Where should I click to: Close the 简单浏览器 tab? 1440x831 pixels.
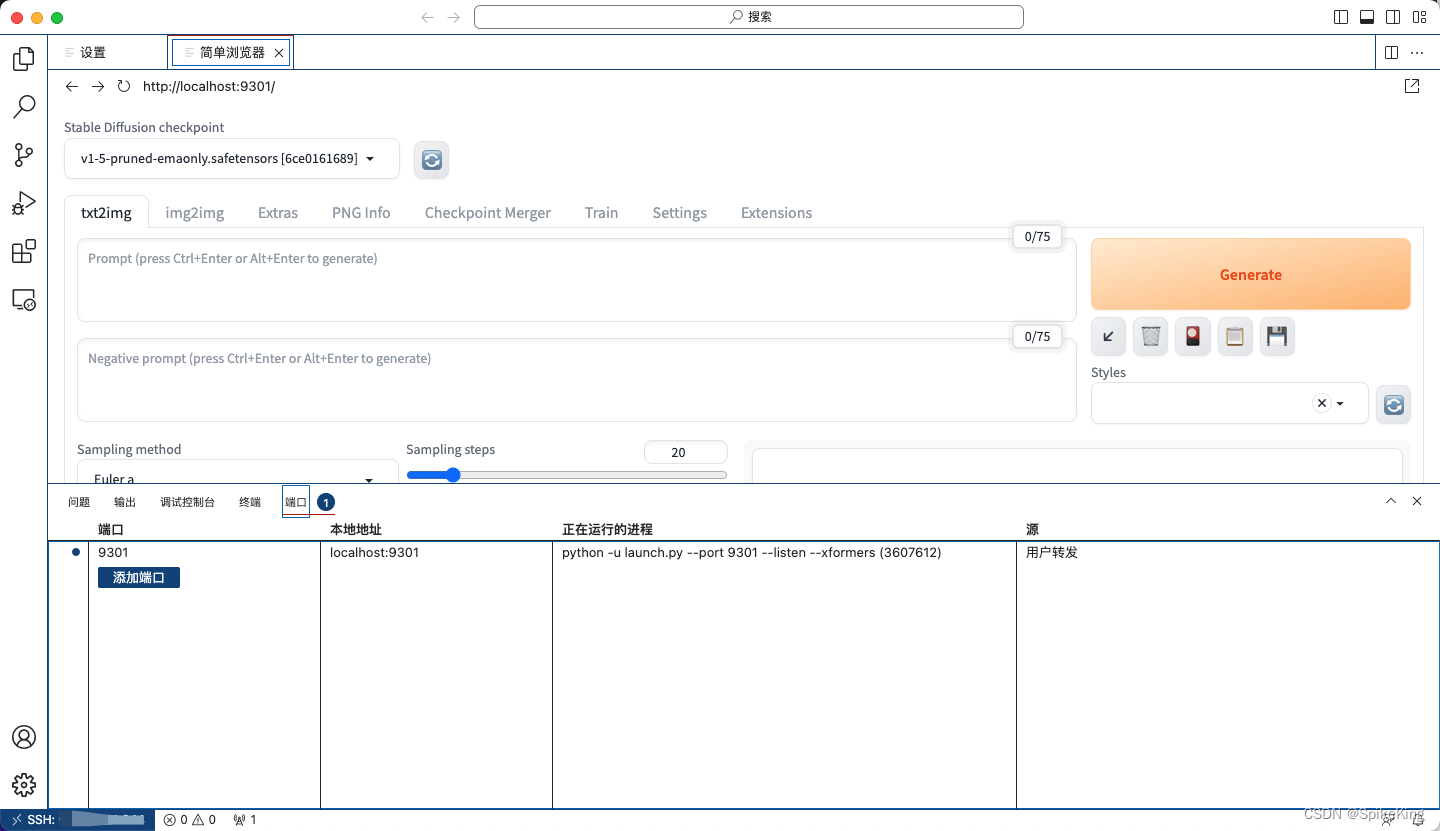click(279, 53)
